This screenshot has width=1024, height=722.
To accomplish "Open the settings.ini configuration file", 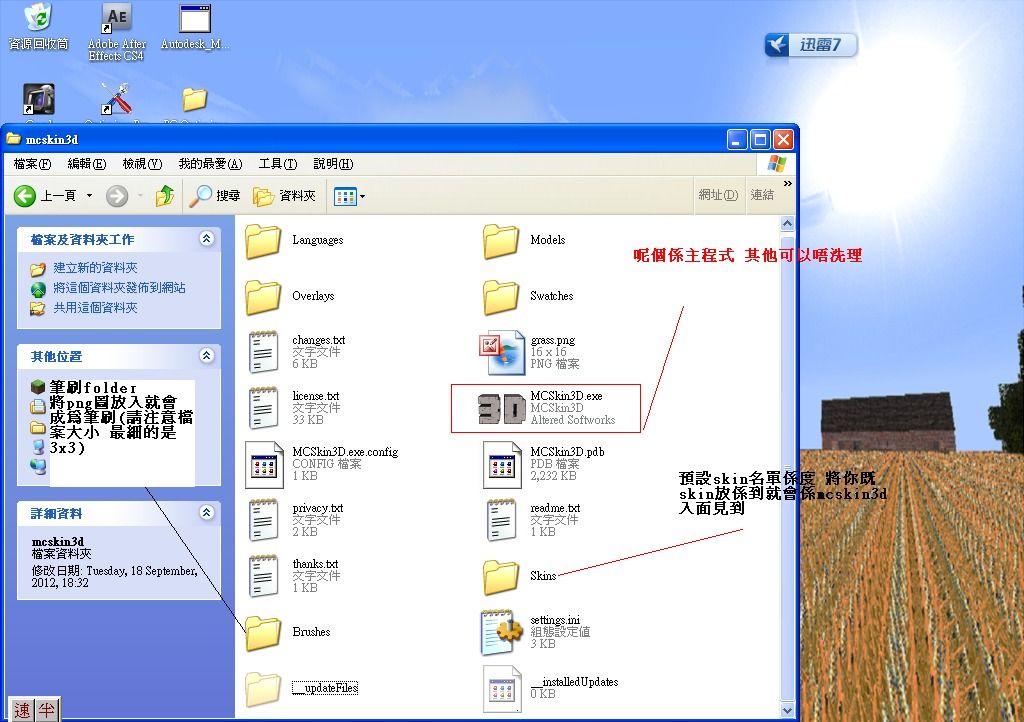I will pos(501,632).
